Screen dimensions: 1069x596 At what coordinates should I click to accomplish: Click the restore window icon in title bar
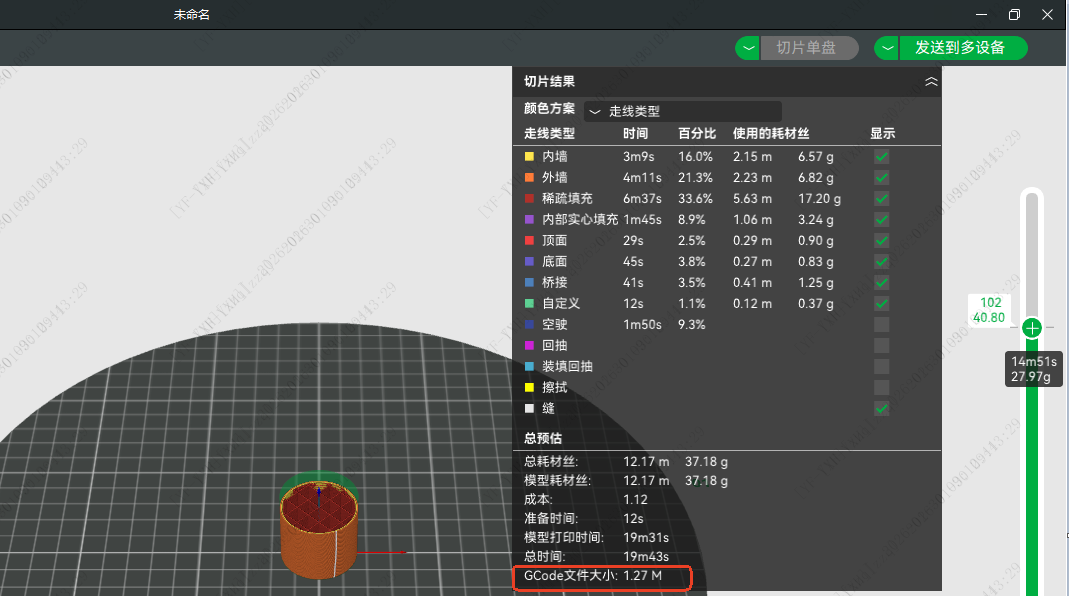click(1014, 15)
